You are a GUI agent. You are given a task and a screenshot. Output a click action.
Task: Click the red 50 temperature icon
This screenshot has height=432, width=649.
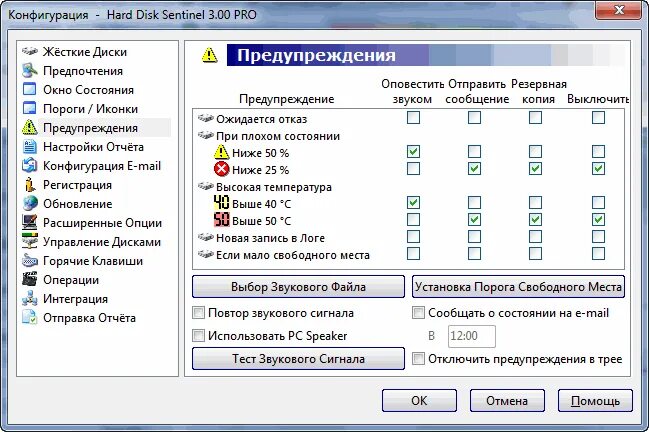pyautogui.click(x=222, y=221)
